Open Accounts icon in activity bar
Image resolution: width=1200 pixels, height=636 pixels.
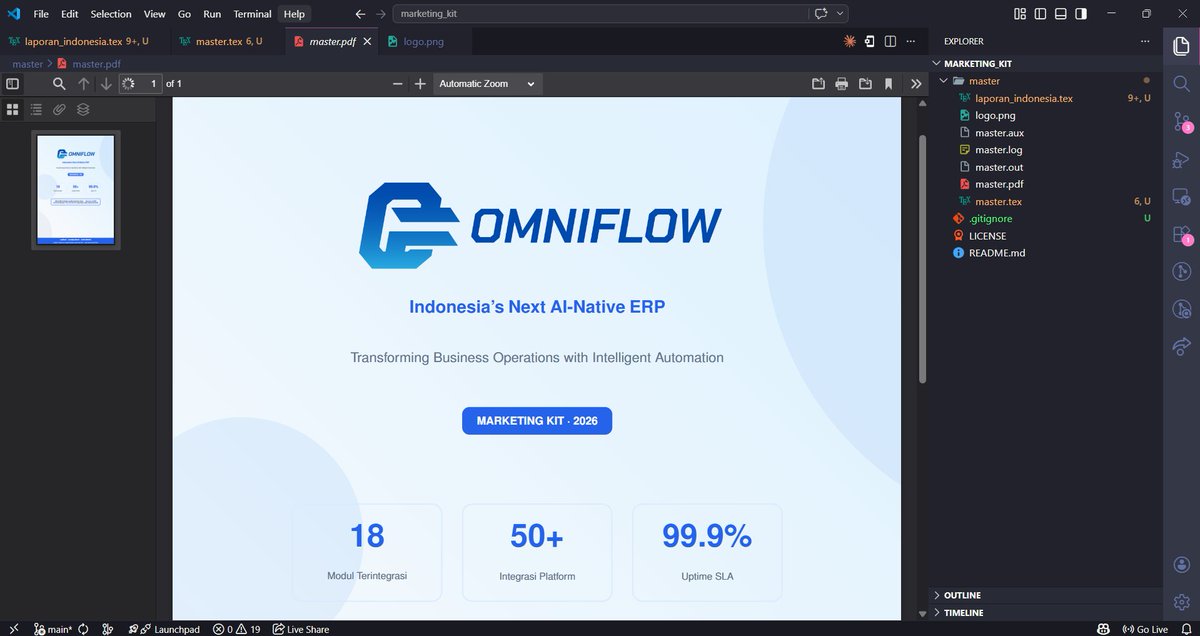(1181, 565)
